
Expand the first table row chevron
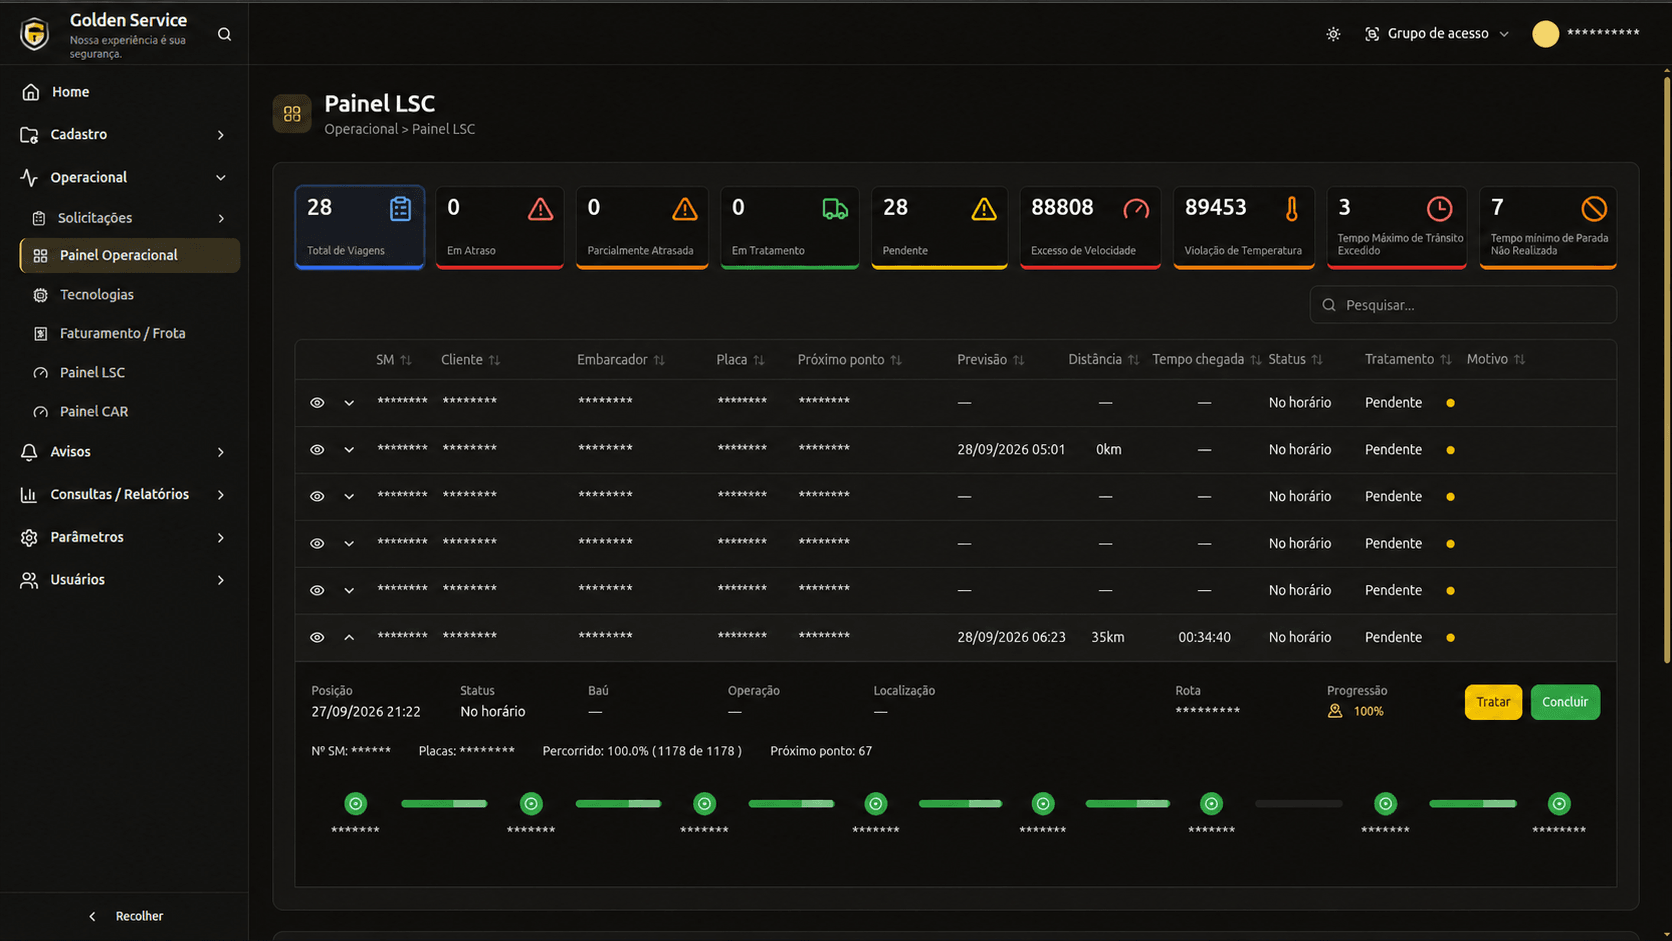tap(349, 403)
